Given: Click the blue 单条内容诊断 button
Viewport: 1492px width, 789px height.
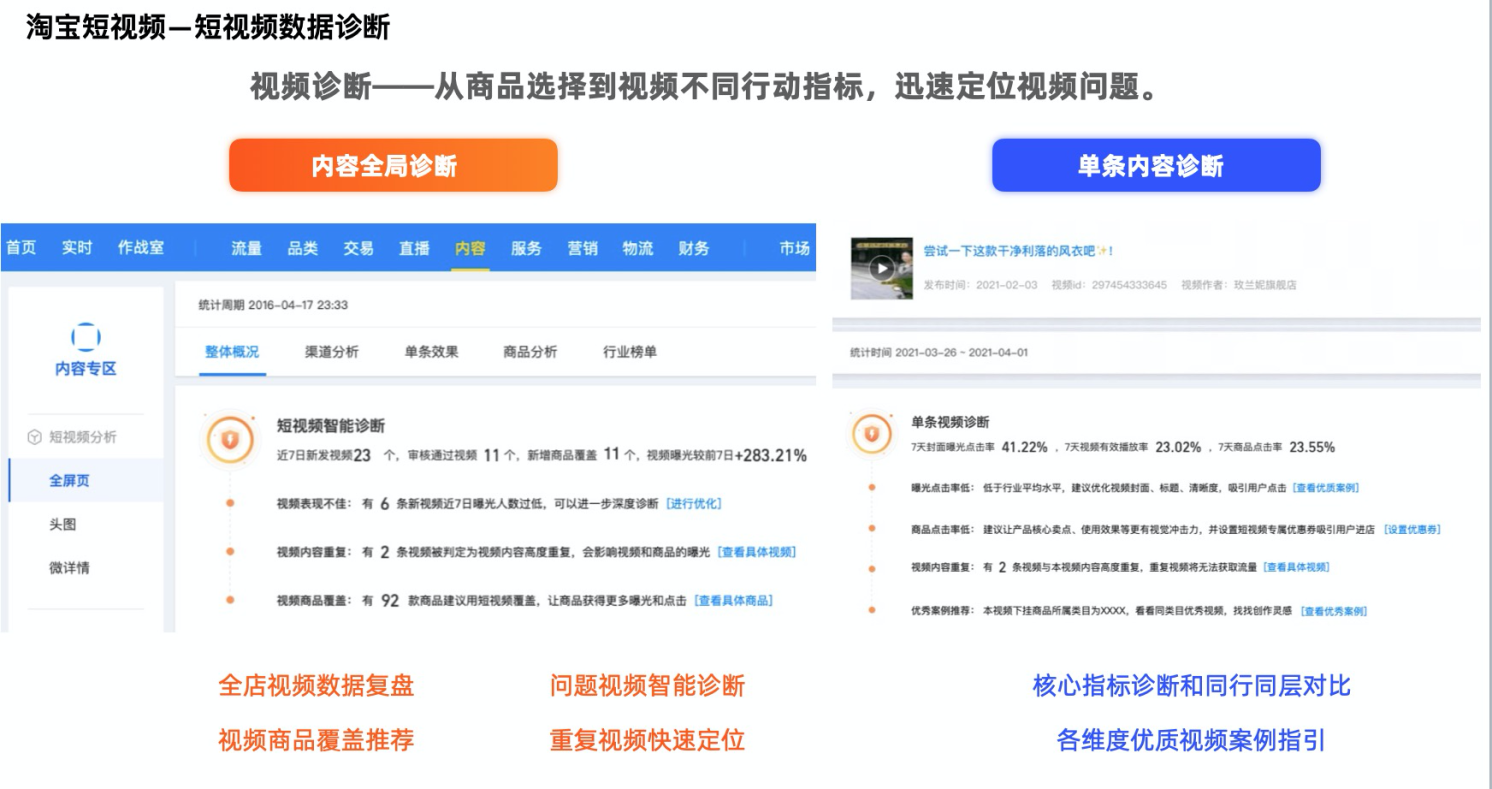Looking at the screenshot, I should 1155,165.
